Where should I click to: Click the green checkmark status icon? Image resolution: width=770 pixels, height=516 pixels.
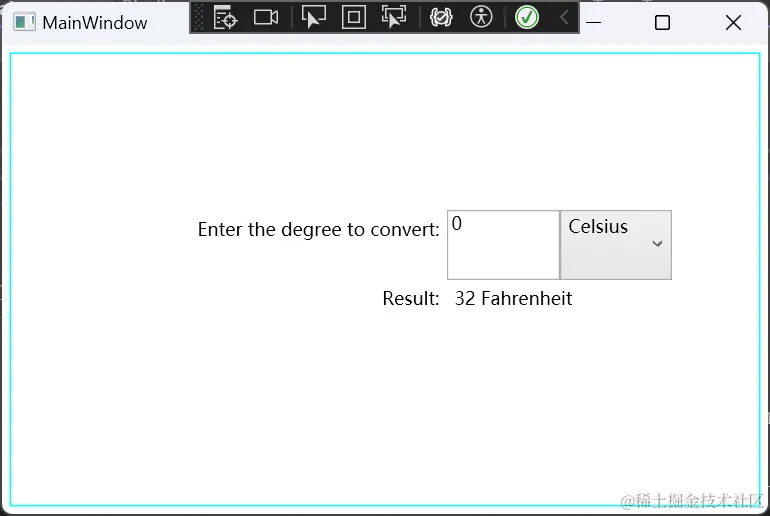coord(526,18)
